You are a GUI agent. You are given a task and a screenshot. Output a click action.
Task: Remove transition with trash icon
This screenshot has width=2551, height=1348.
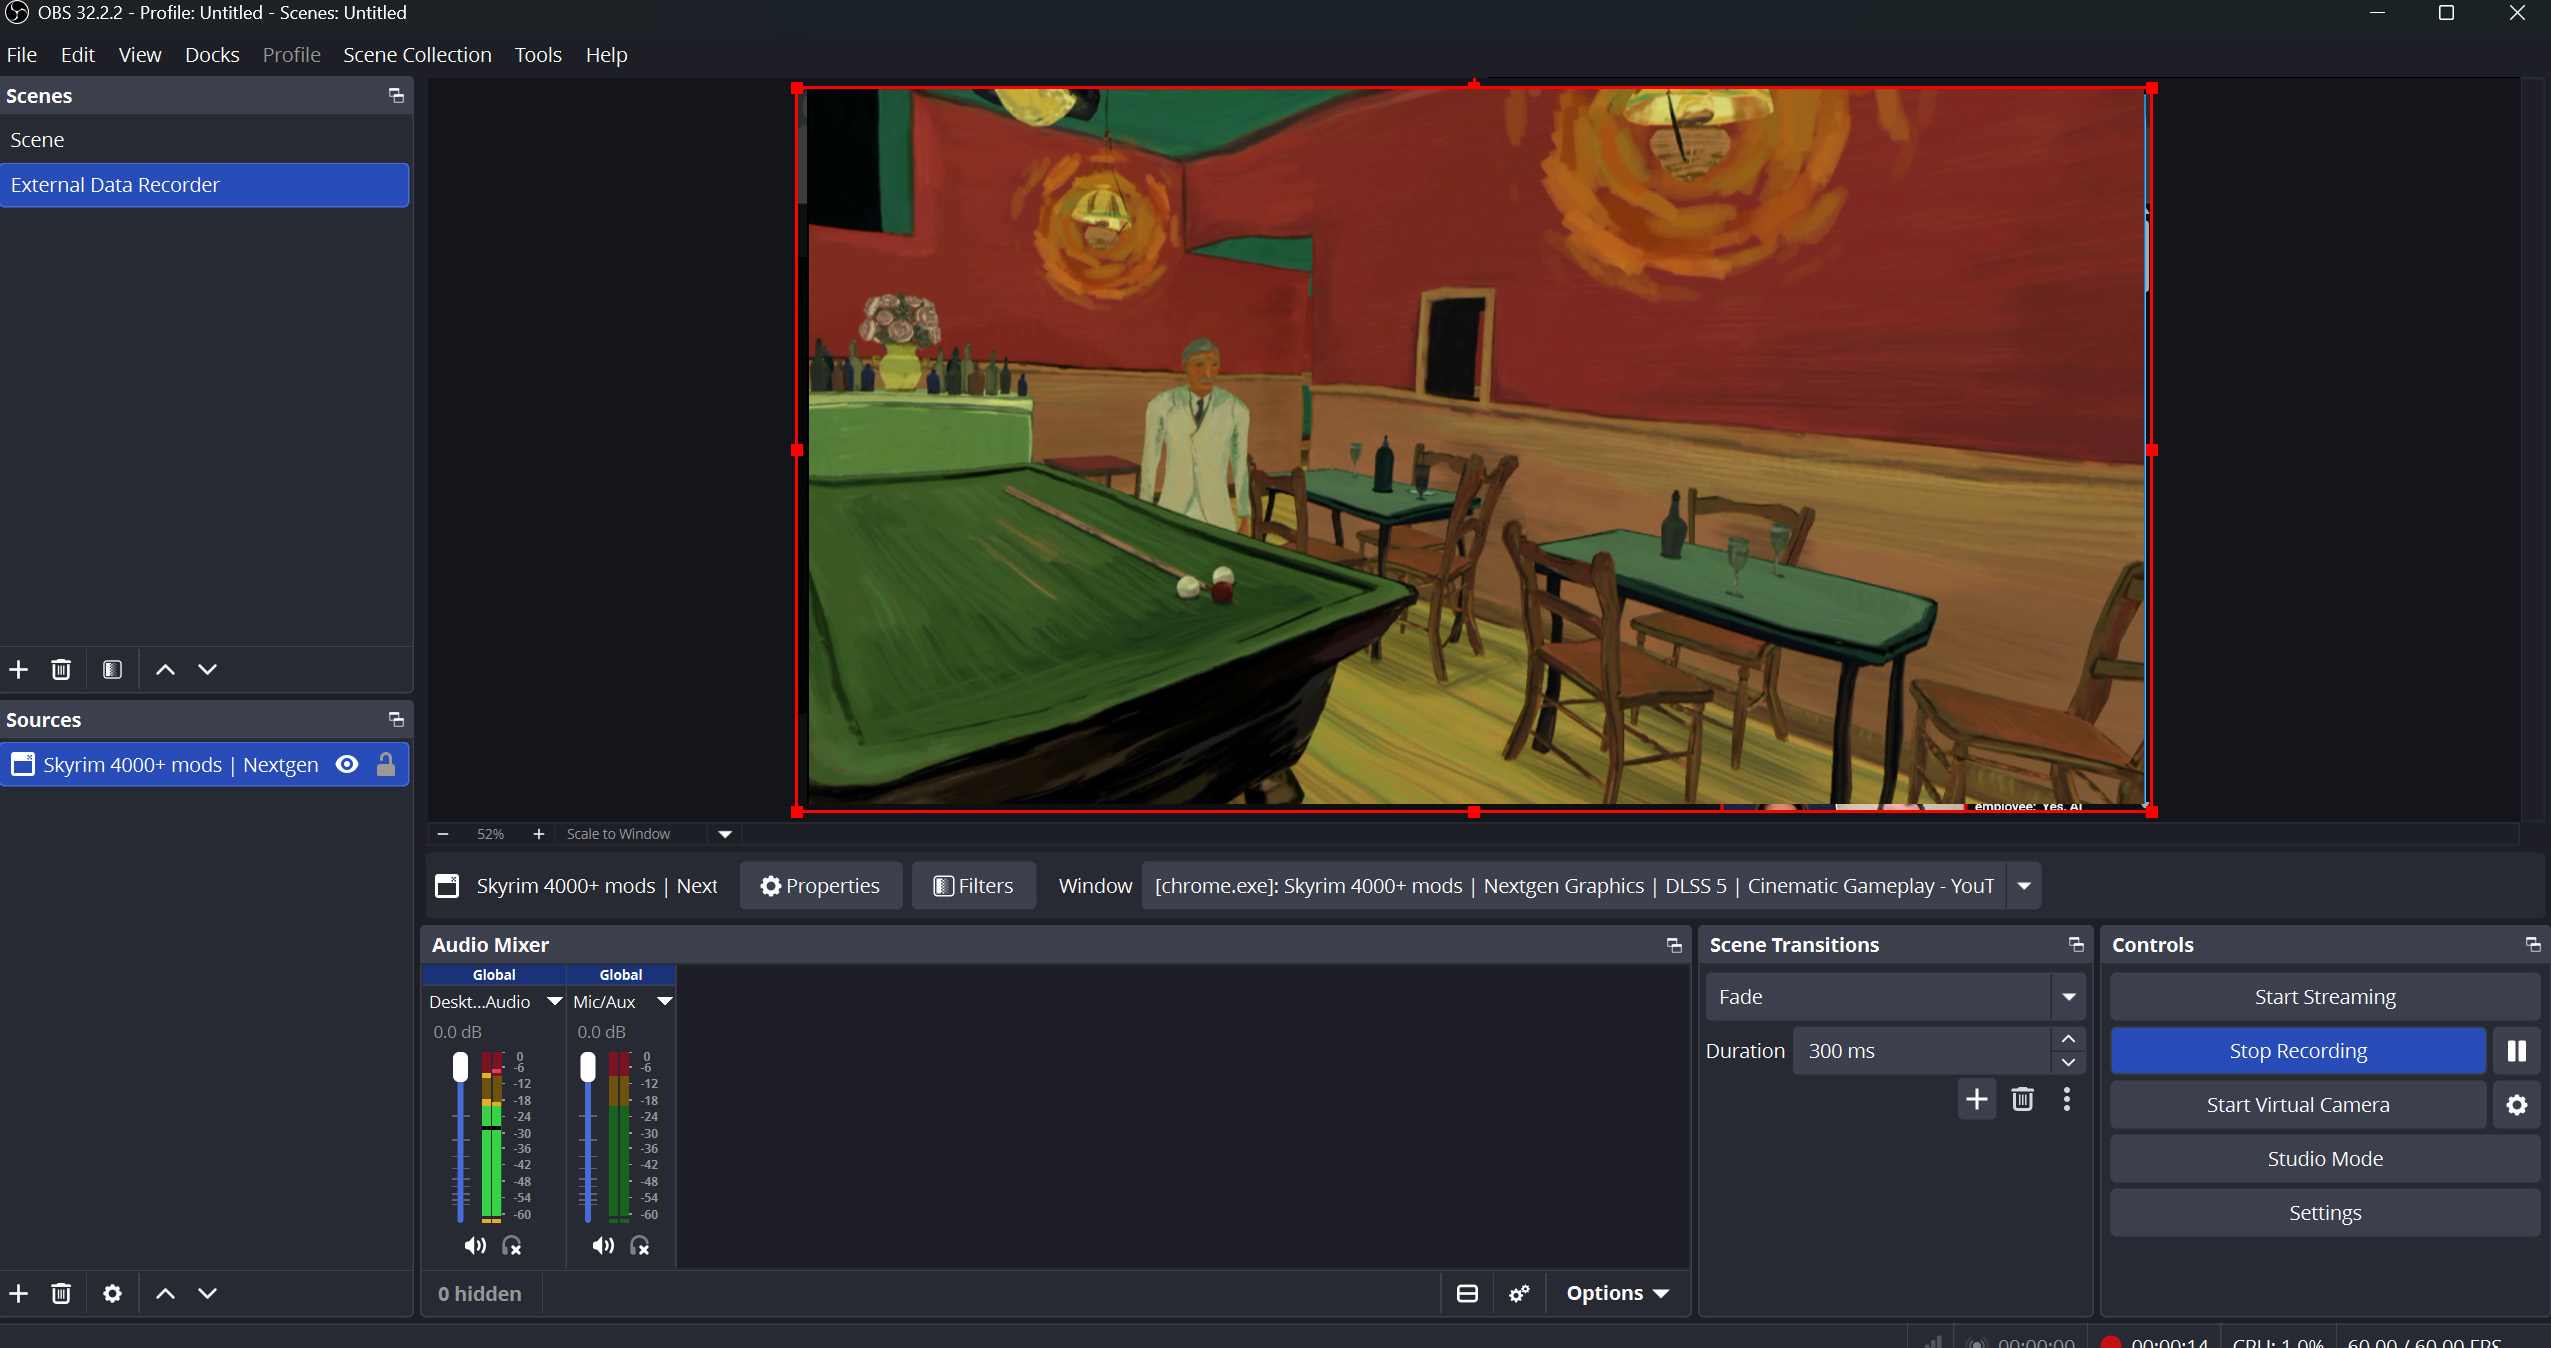pyautogui.click(x=2022, y=1099)
